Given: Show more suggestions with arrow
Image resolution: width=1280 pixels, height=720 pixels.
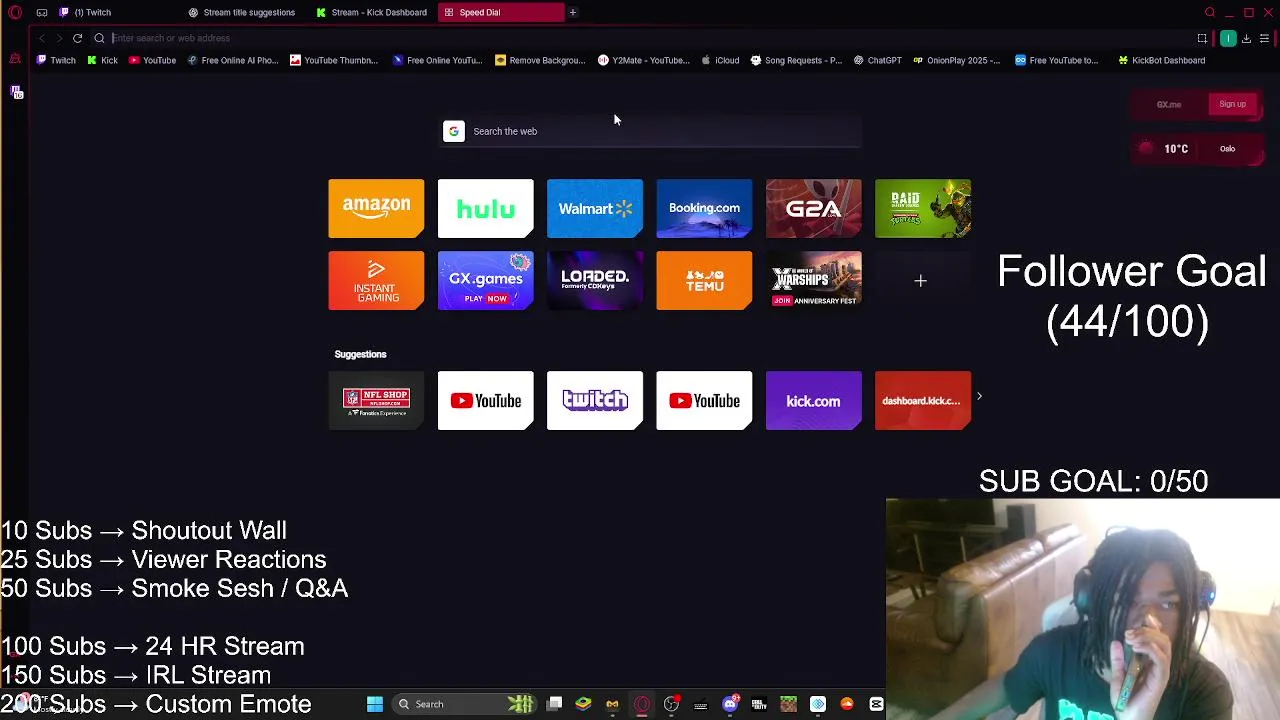Looking at the screenshot, I should coord(979,397).
